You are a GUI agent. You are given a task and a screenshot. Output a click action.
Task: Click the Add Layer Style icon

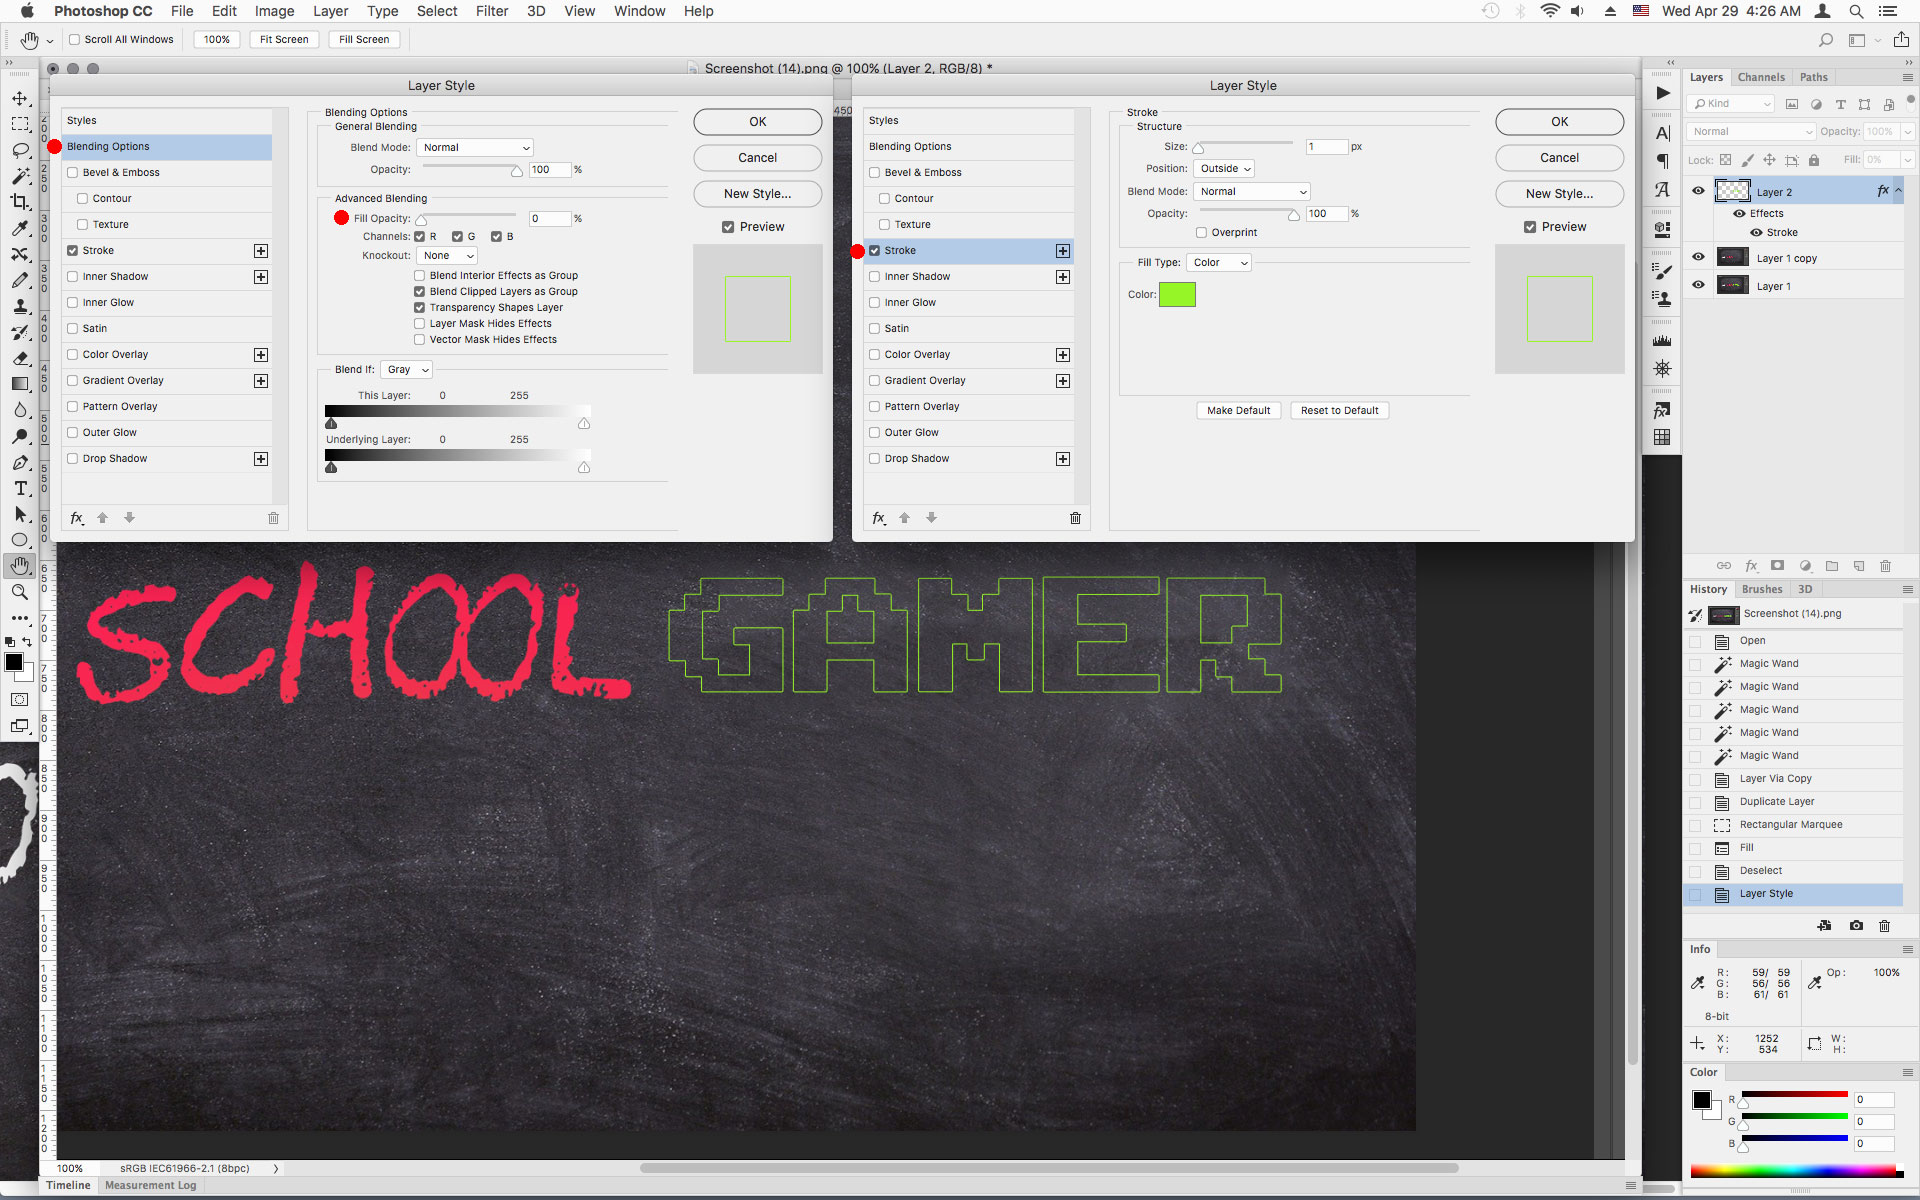pos(1749,565)
